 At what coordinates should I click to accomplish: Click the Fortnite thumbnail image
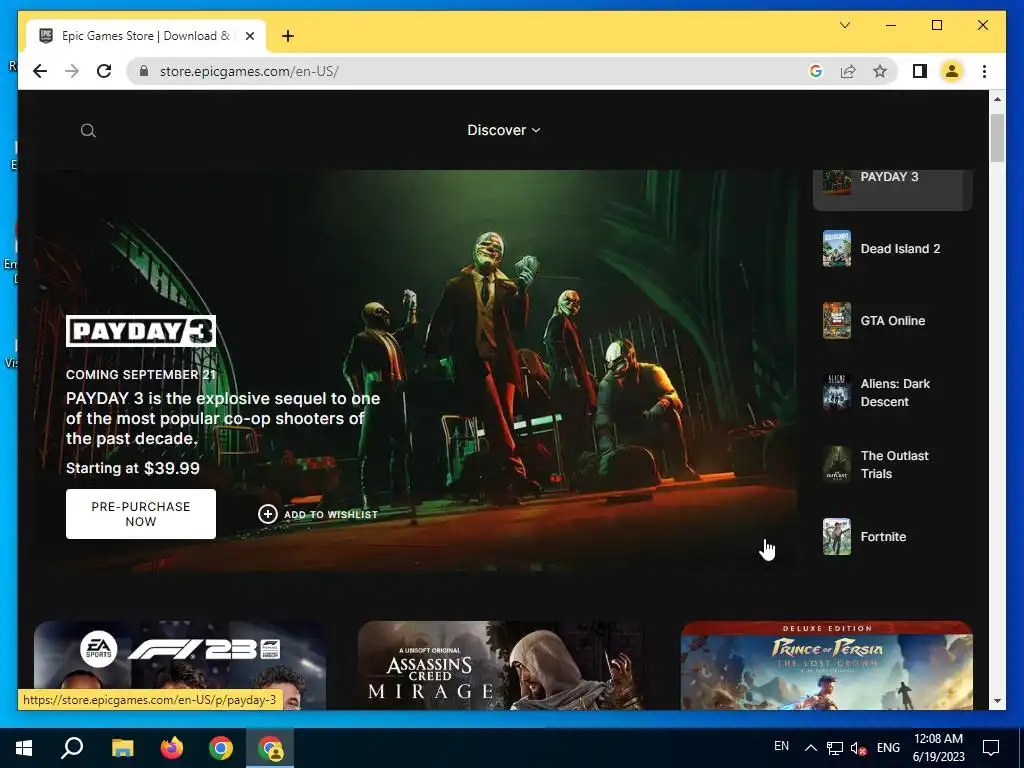(837, 536)
